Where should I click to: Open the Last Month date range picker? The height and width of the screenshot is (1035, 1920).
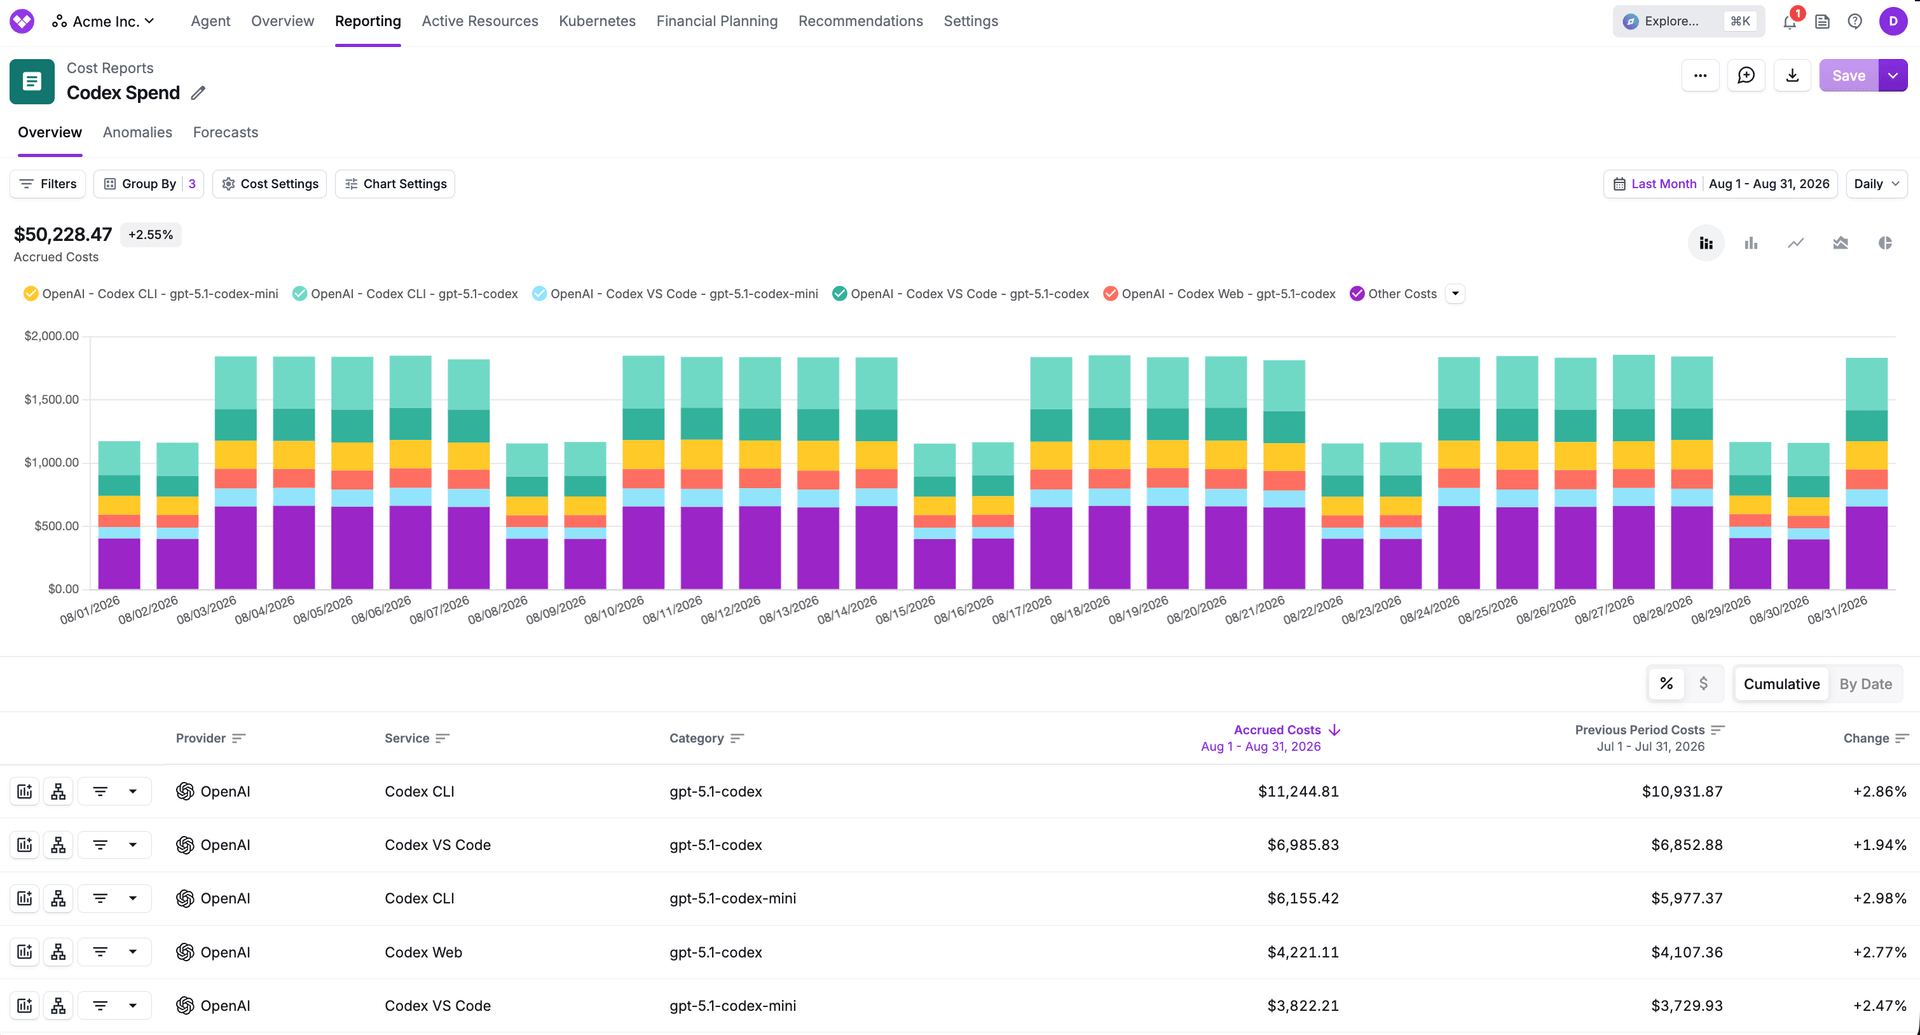[1720, 184]
